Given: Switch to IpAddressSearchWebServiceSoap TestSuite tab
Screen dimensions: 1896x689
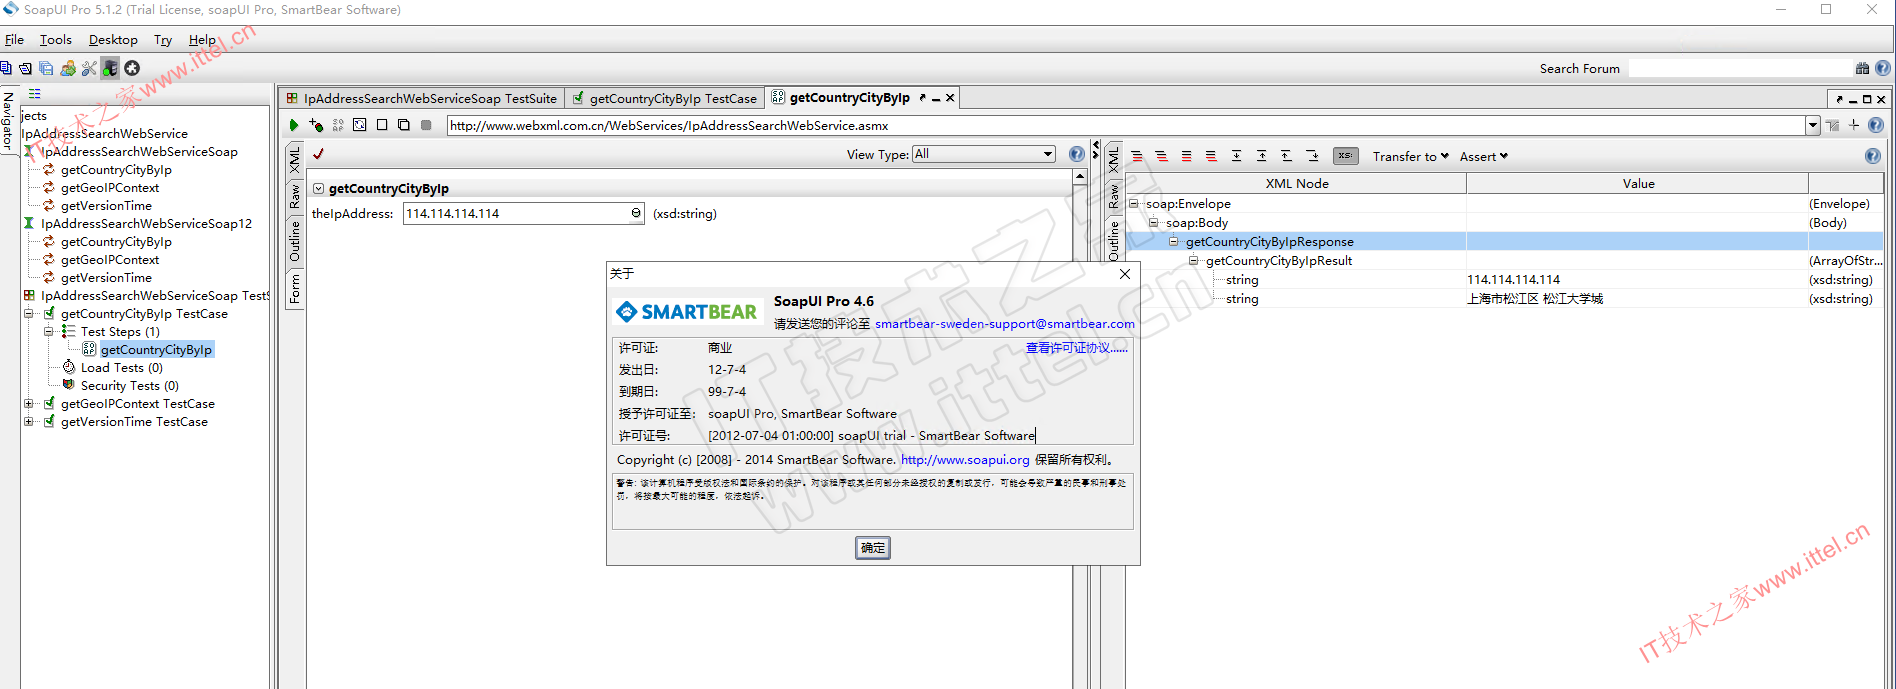Looking at the screenshot, I should [421, 98].
